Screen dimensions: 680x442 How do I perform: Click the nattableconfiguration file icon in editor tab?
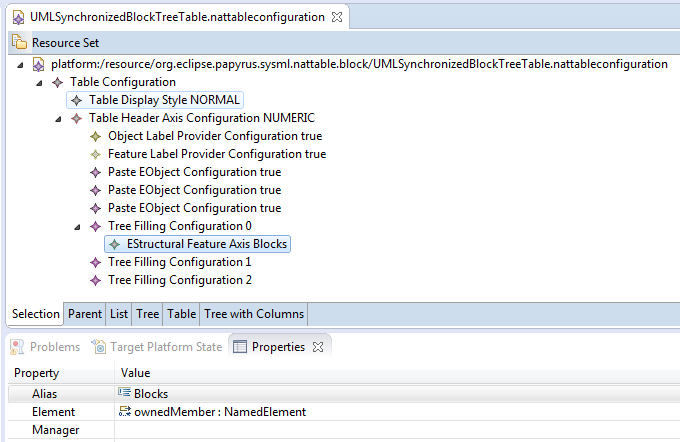pyautogui.click(x=18, y=17)
